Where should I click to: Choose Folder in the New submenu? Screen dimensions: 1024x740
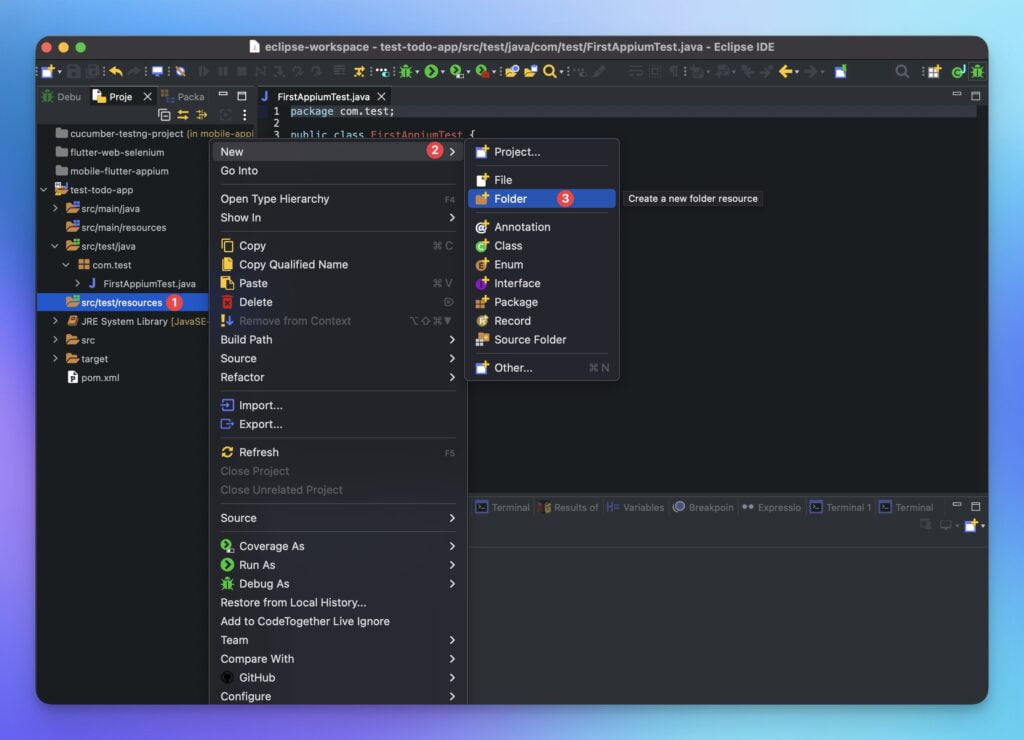tap(542, 199)
